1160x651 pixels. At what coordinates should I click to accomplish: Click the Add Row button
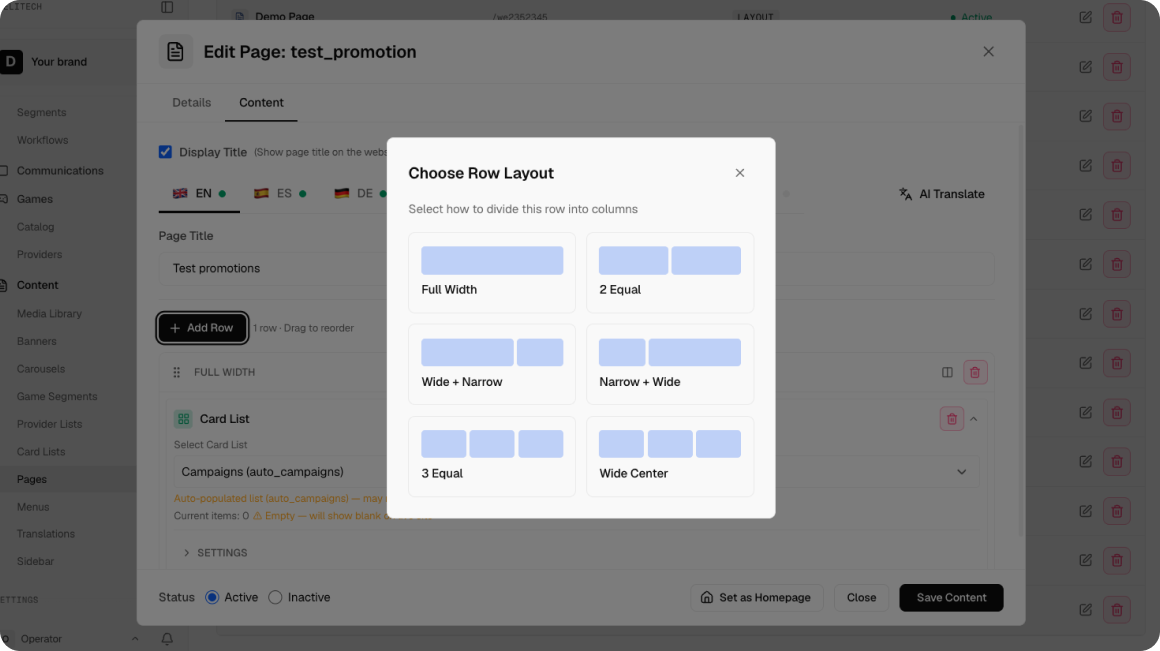click(x=202, y=328)
